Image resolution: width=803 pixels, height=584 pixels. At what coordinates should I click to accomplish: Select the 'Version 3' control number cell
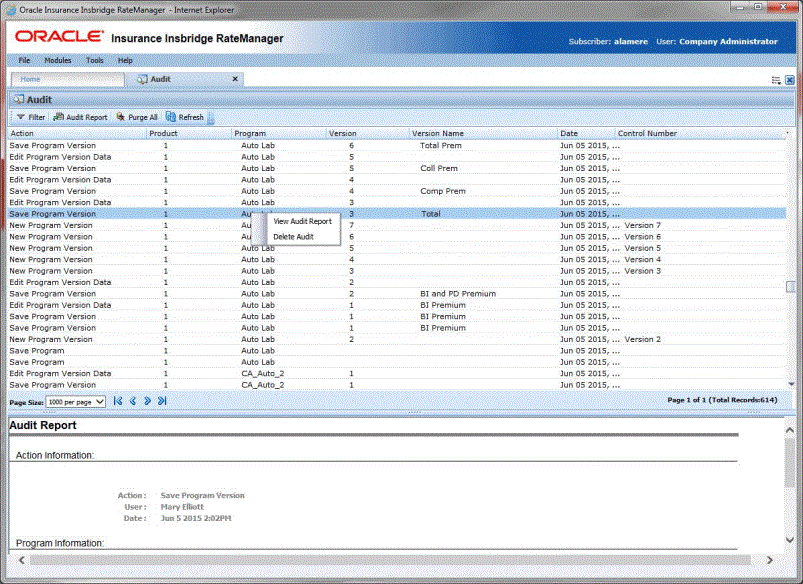pyautogui.click(x=643, y=271)
